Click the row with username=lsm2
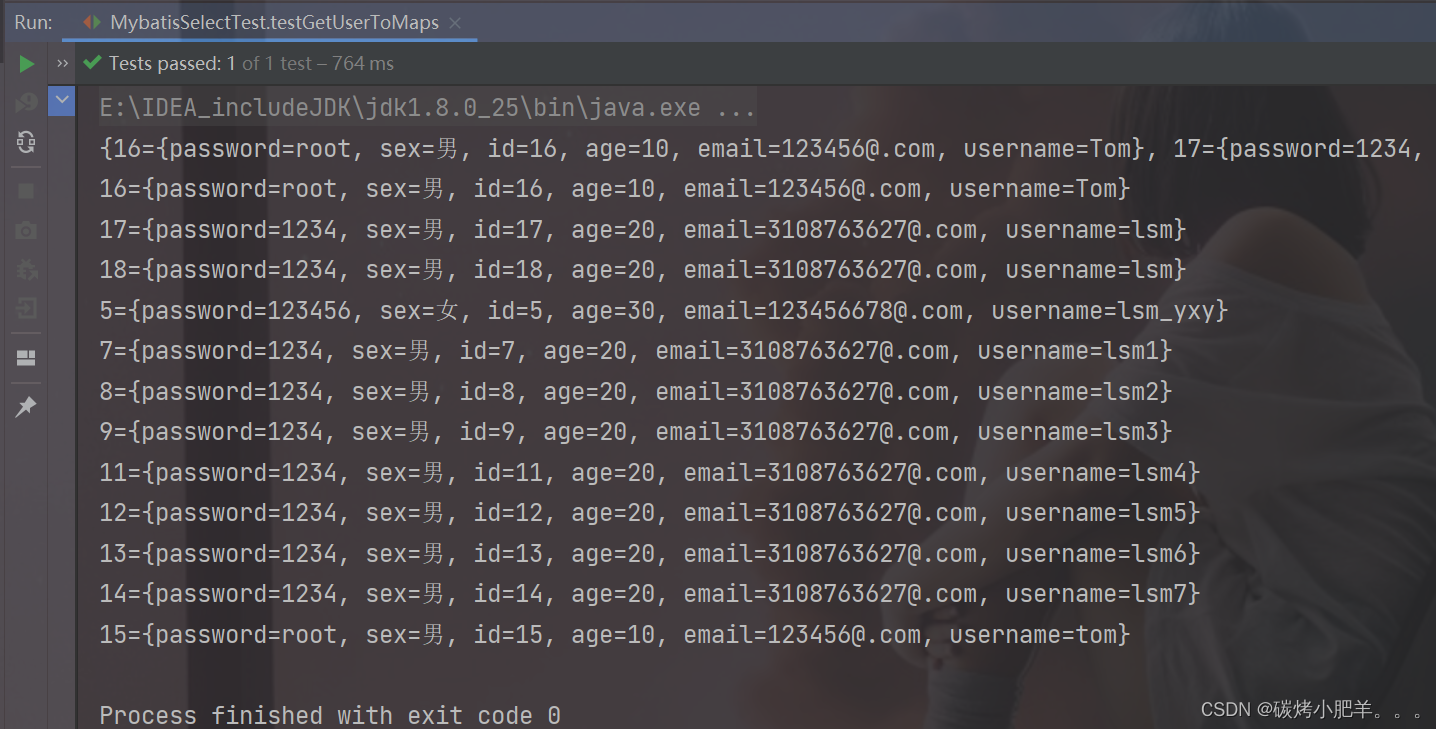The image size is (1436, 729). pyautogui.click(x=636, y=392)
